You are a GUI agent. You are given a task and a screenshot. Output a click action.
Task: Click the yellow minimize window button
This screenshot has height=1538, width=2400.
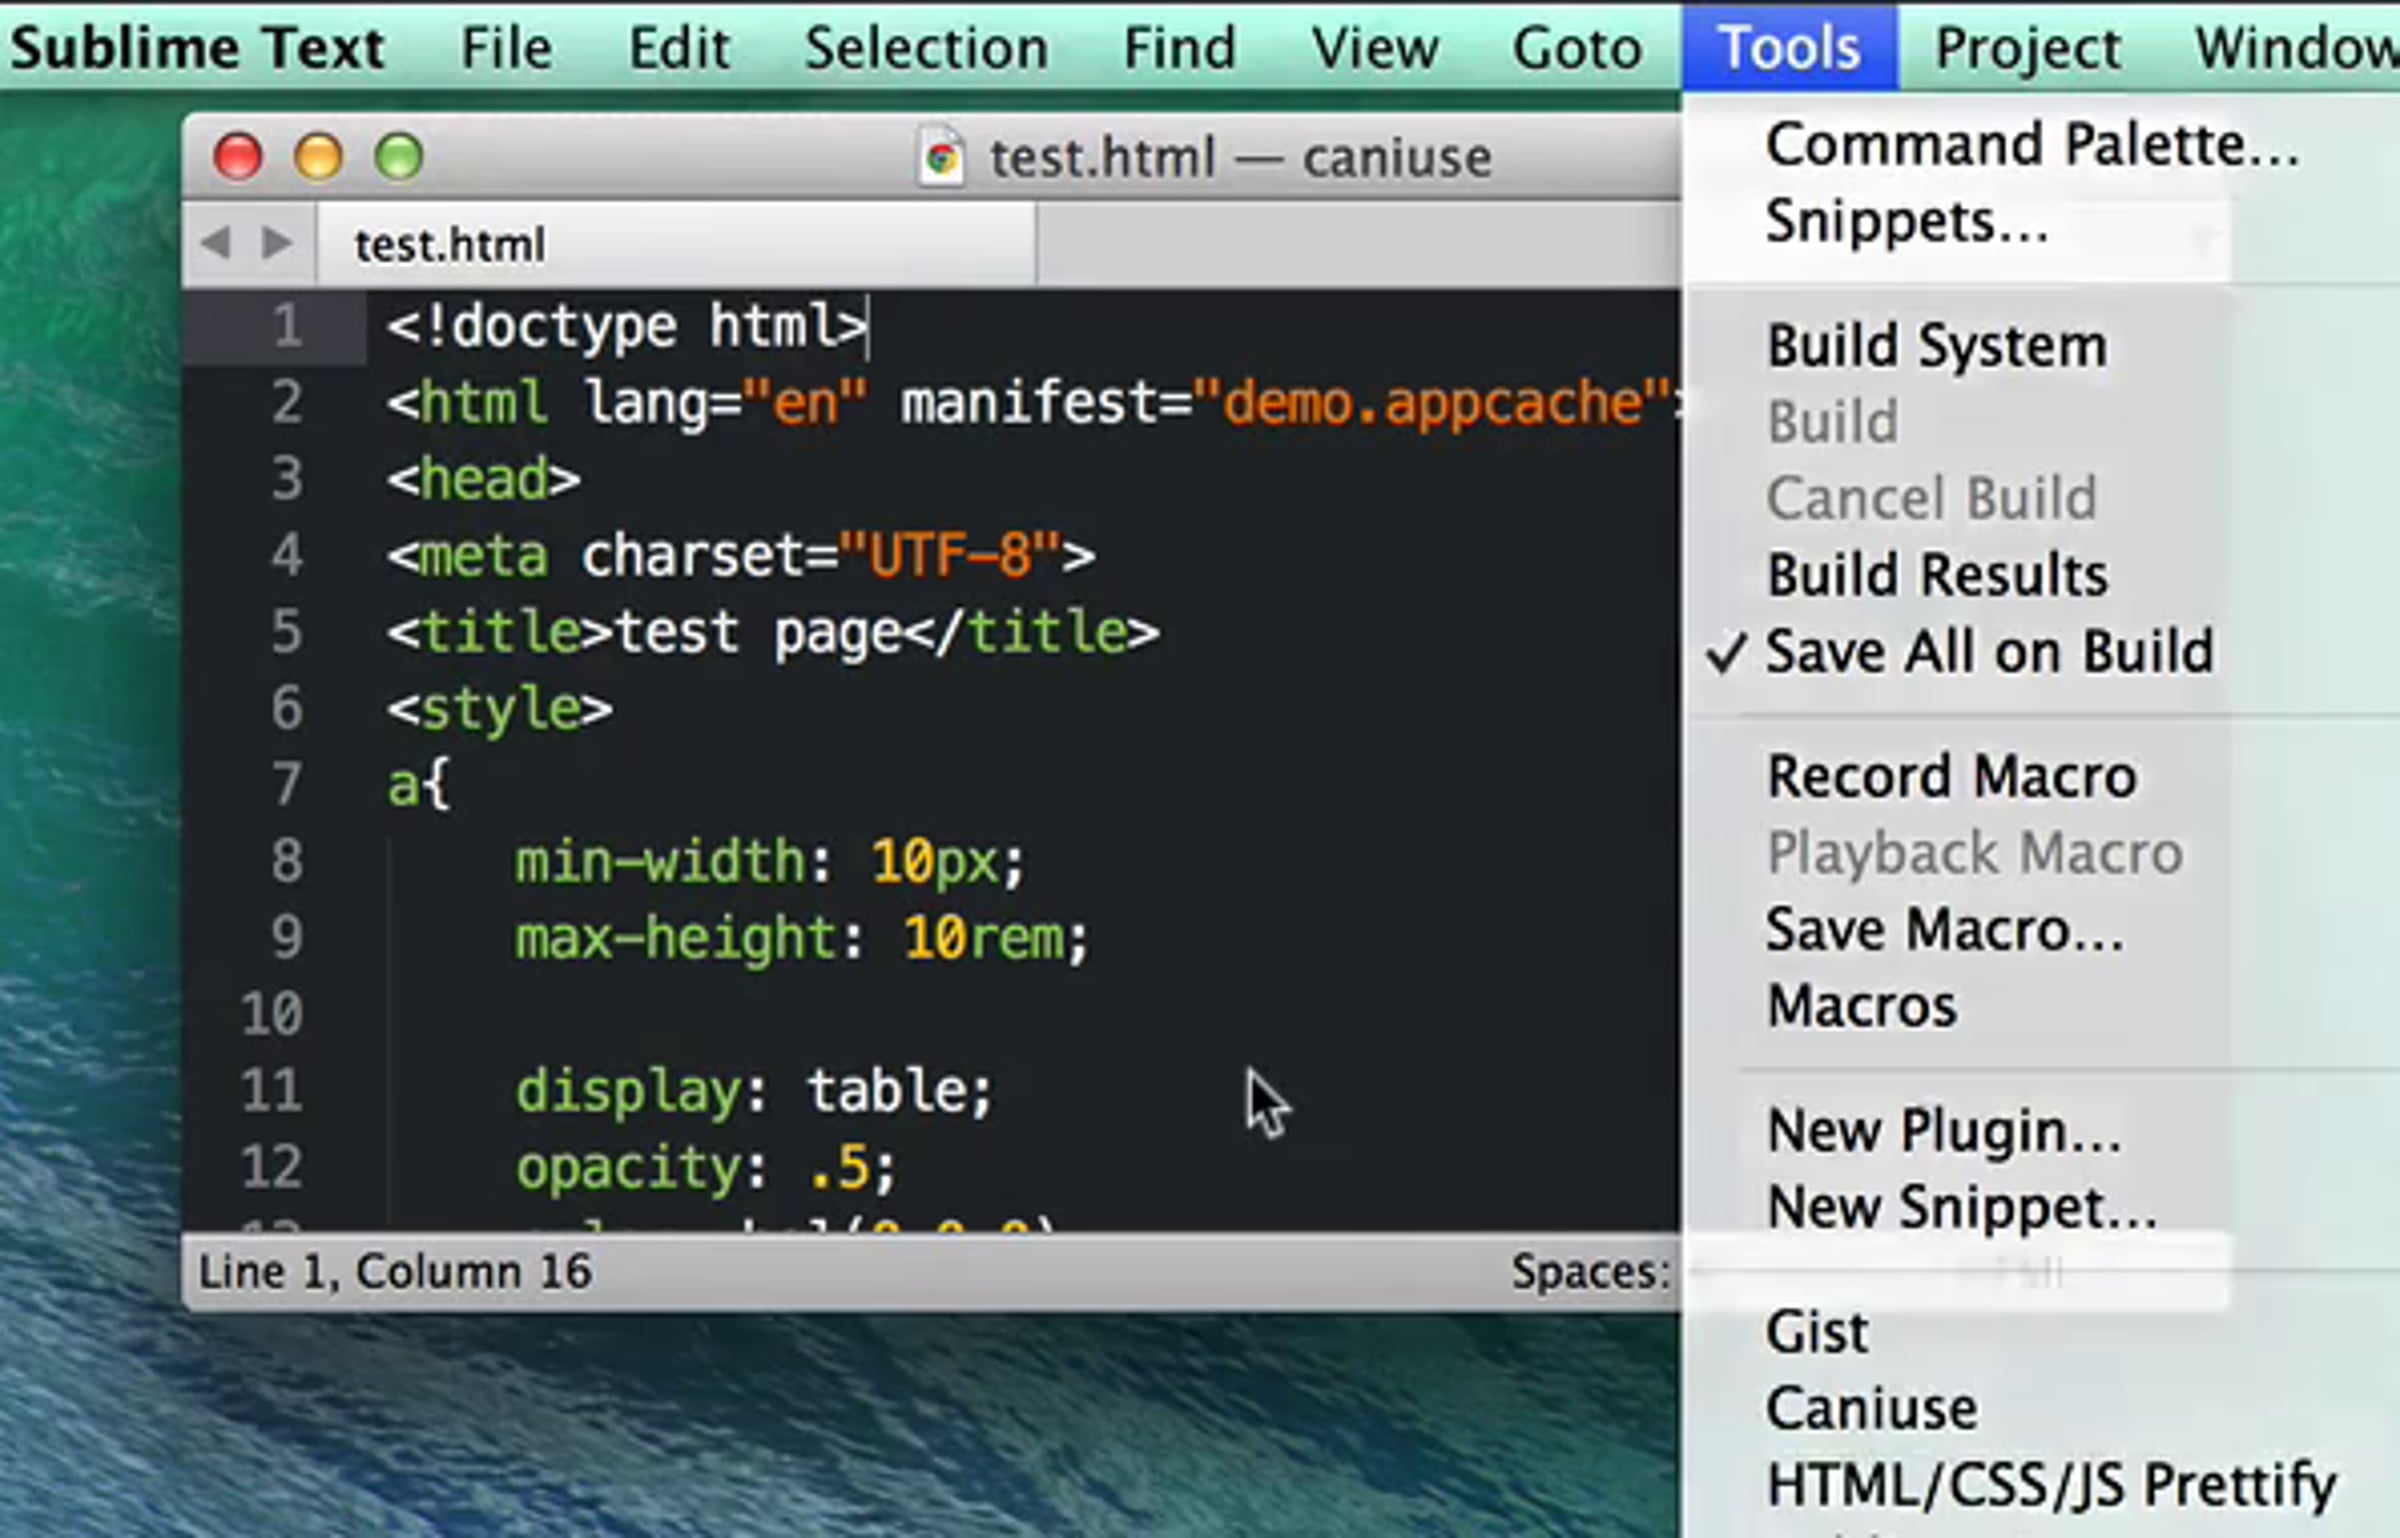318,157
